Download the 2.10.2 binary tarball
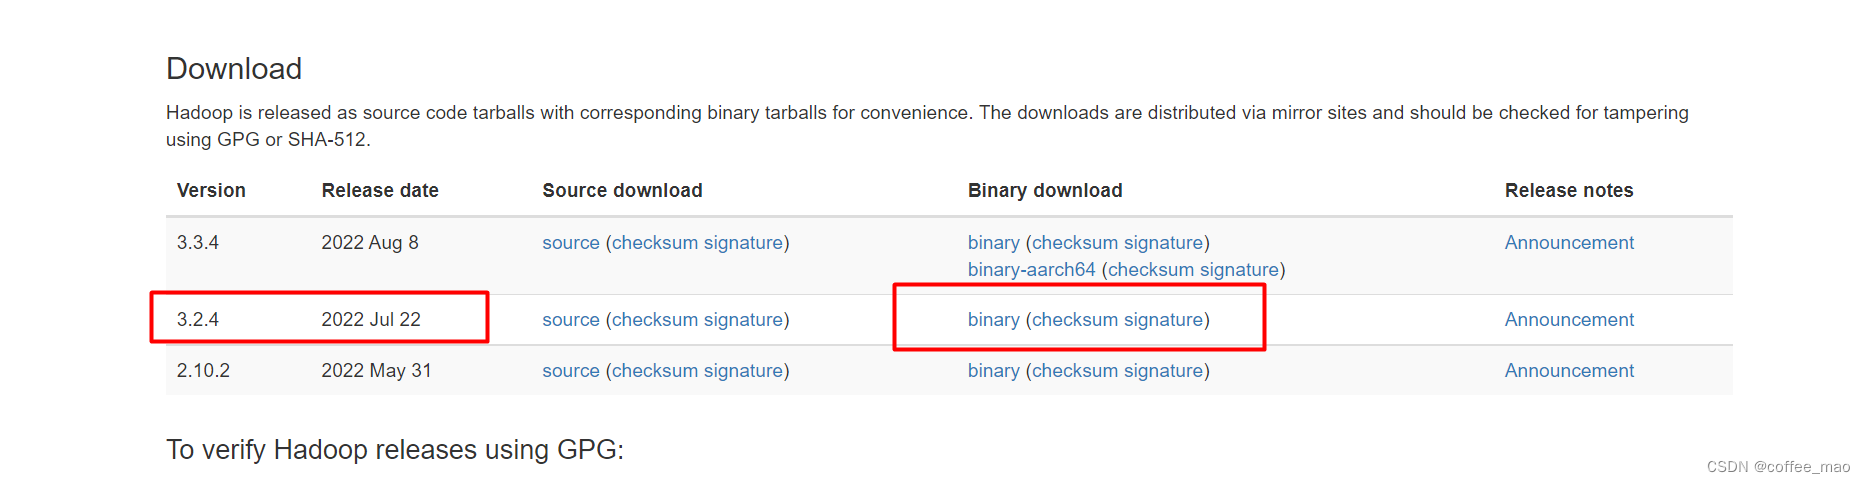Image resolution: width=1865 pixels, height=483 pixels. [994, 371]
